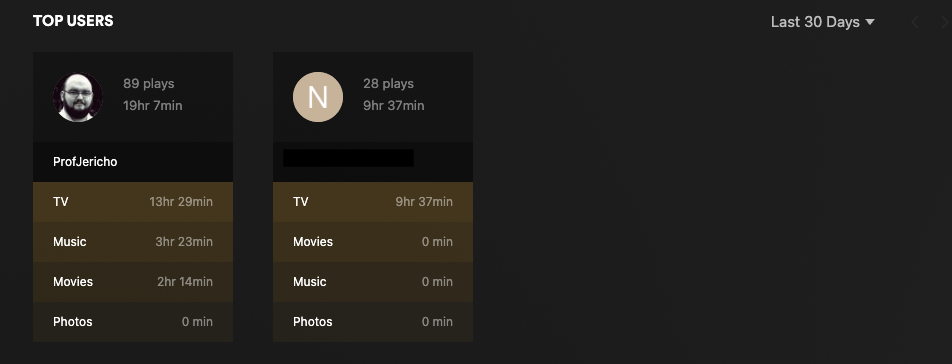Select second user's TV row, 9hr 37min
The image size is (952, 364).
pos(373,201)
